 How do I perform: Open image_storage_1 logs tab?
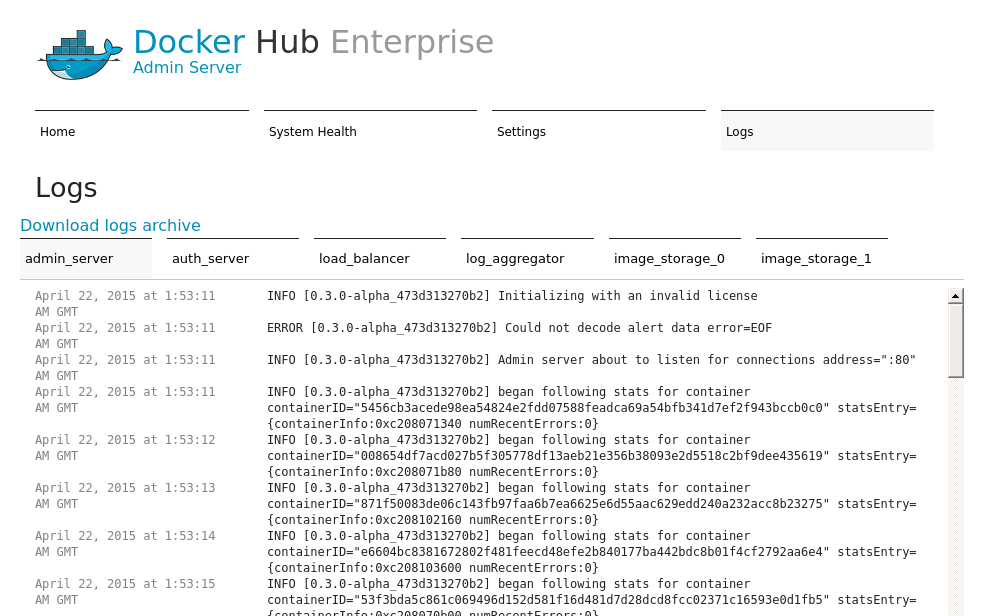[821, 258]
